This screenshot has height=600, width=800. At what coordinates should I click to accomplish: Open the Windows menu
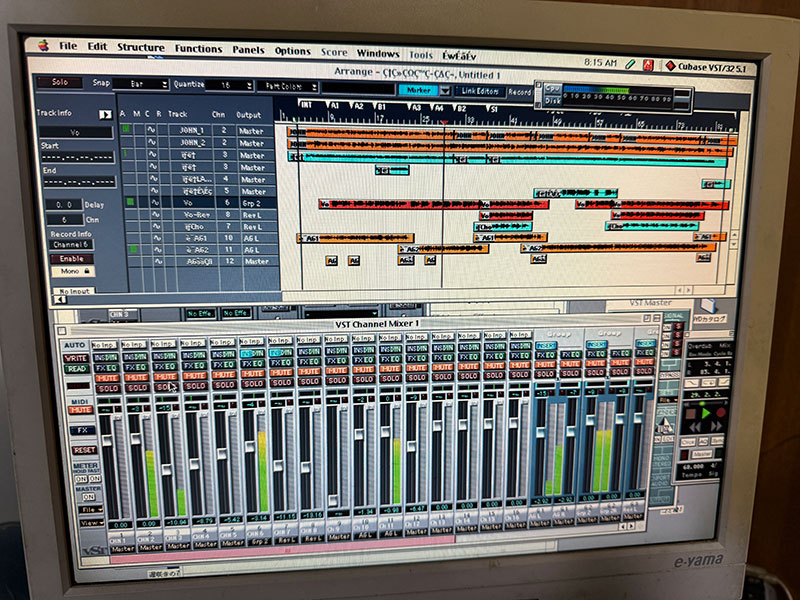click(378, 53)
